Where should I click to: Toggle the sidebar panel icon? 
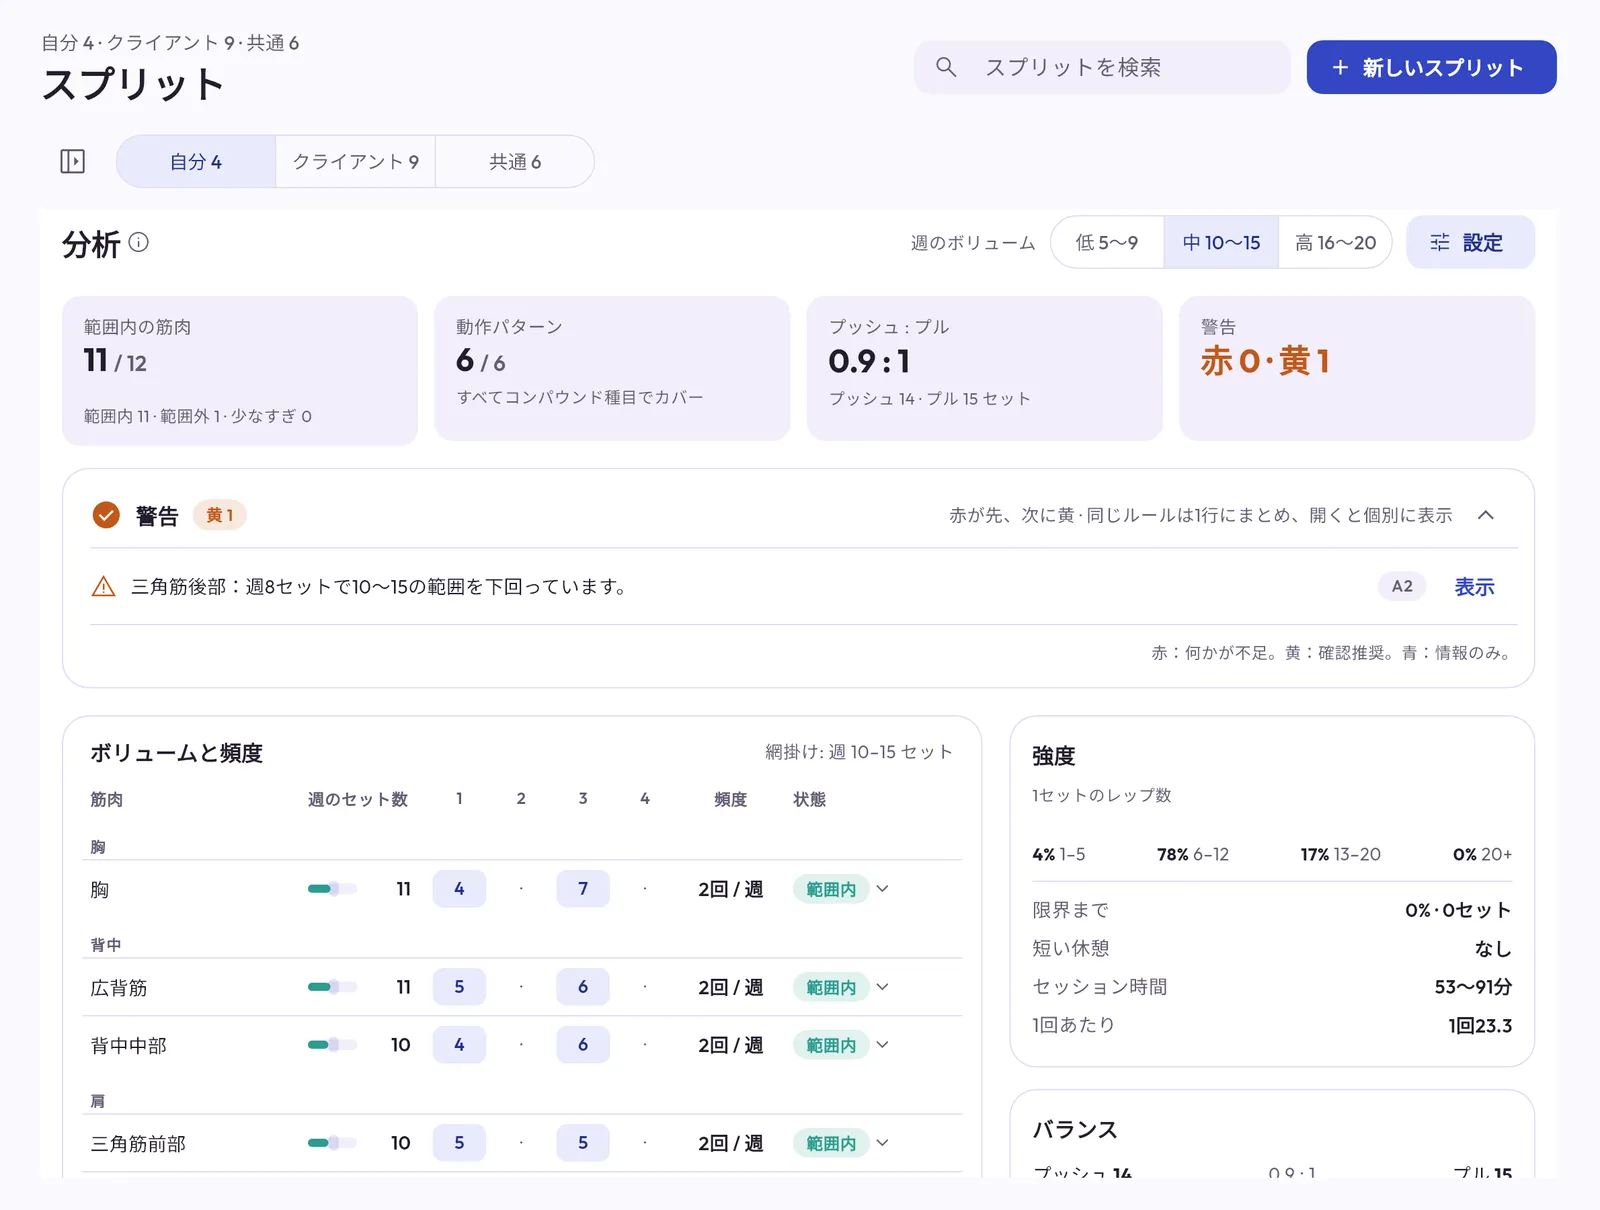(x=73, y=161)
